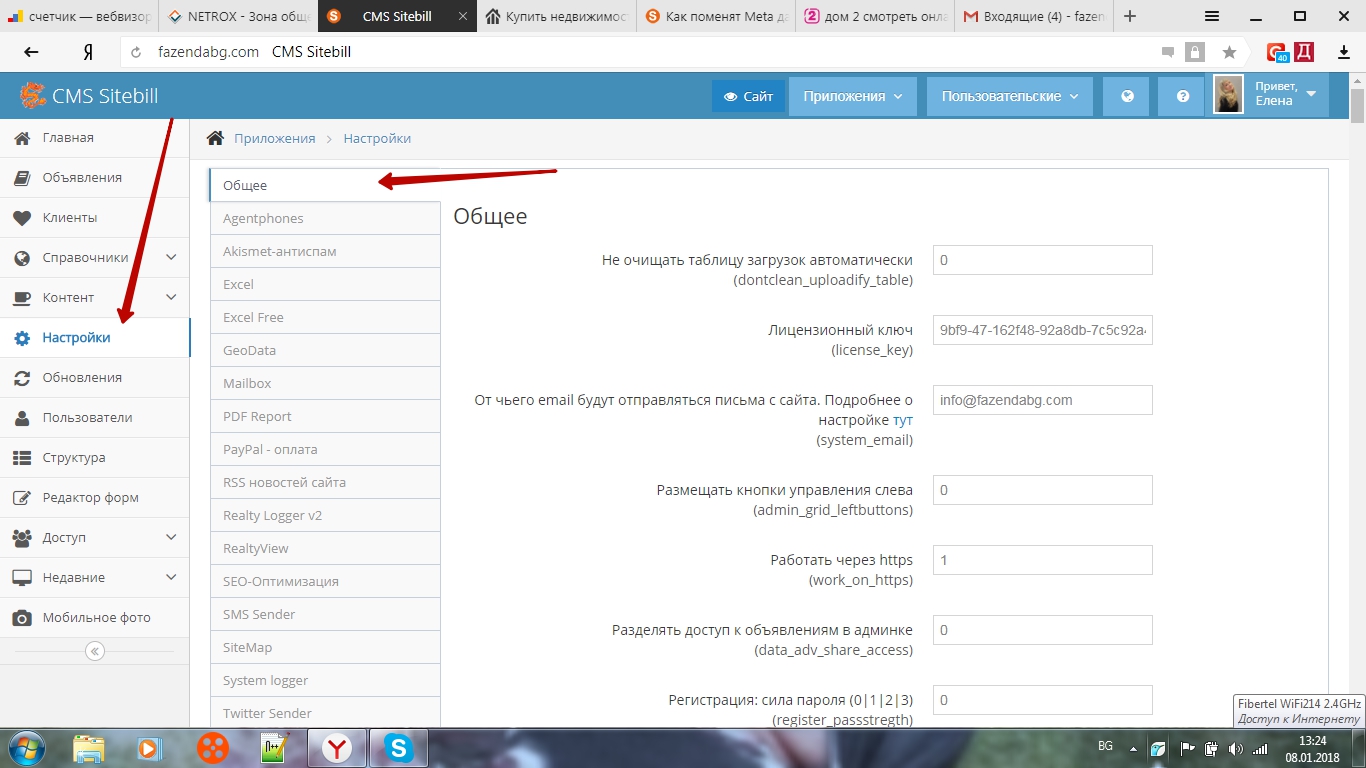
Task: Select the Excel Free settings tab
Action: pyautogui.click(x=325, y=317)
